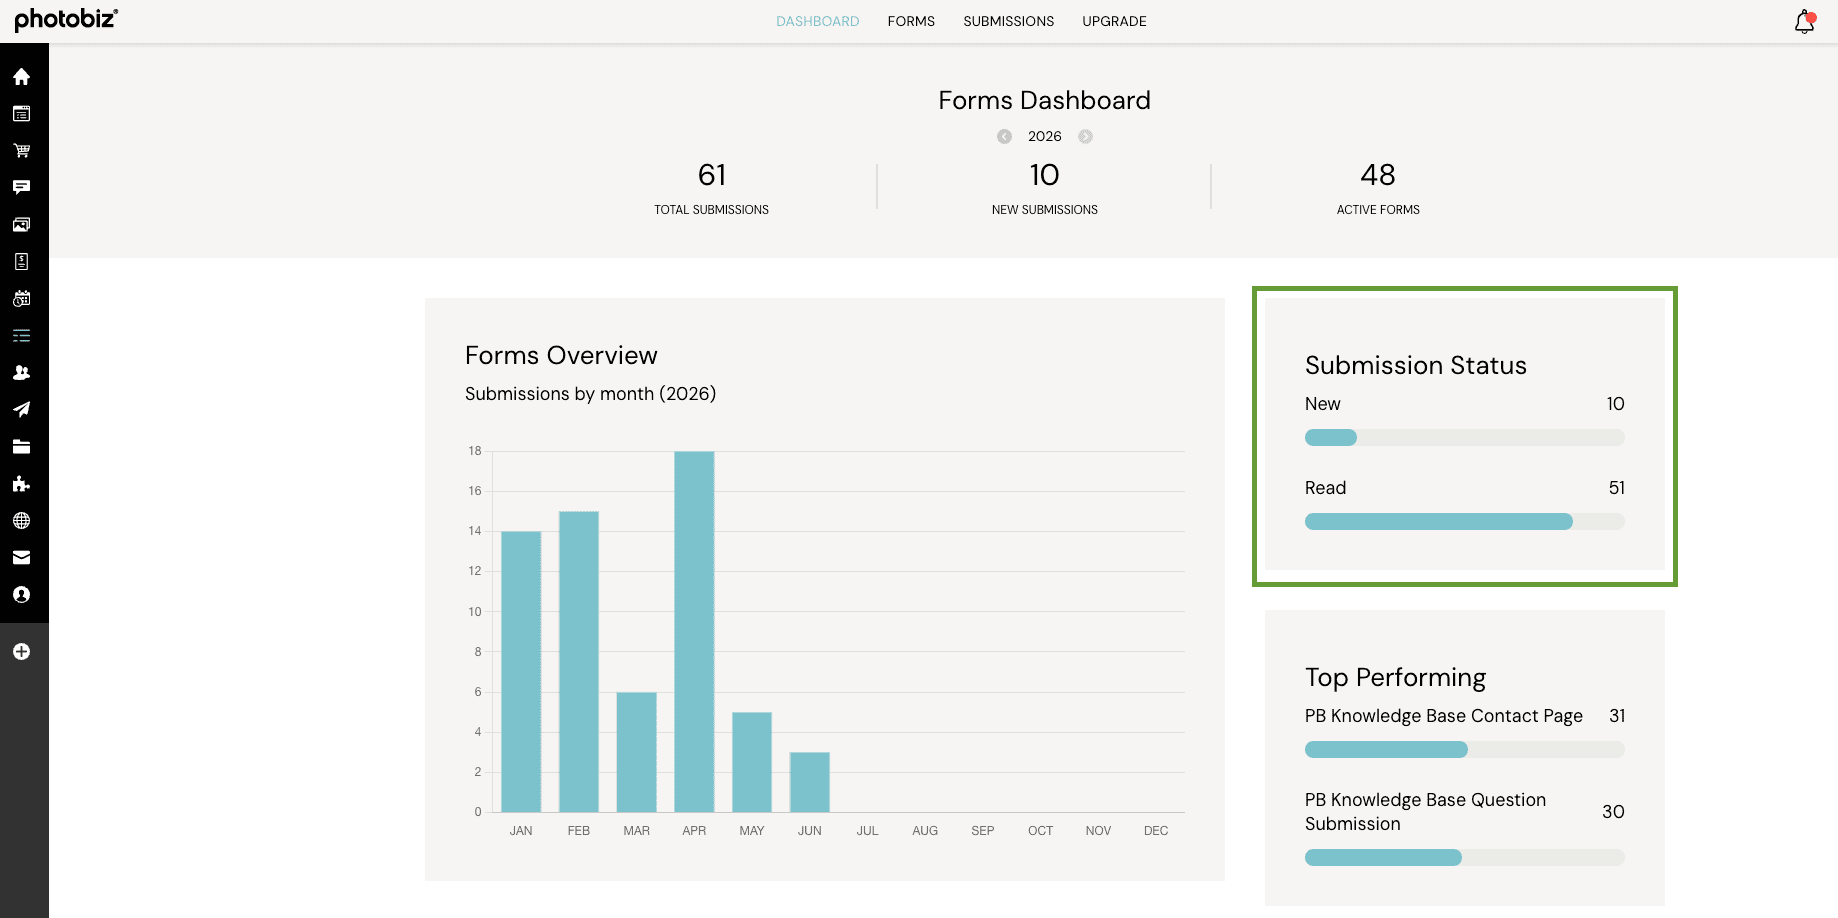Open the globe domains icon

click(21, 521)
